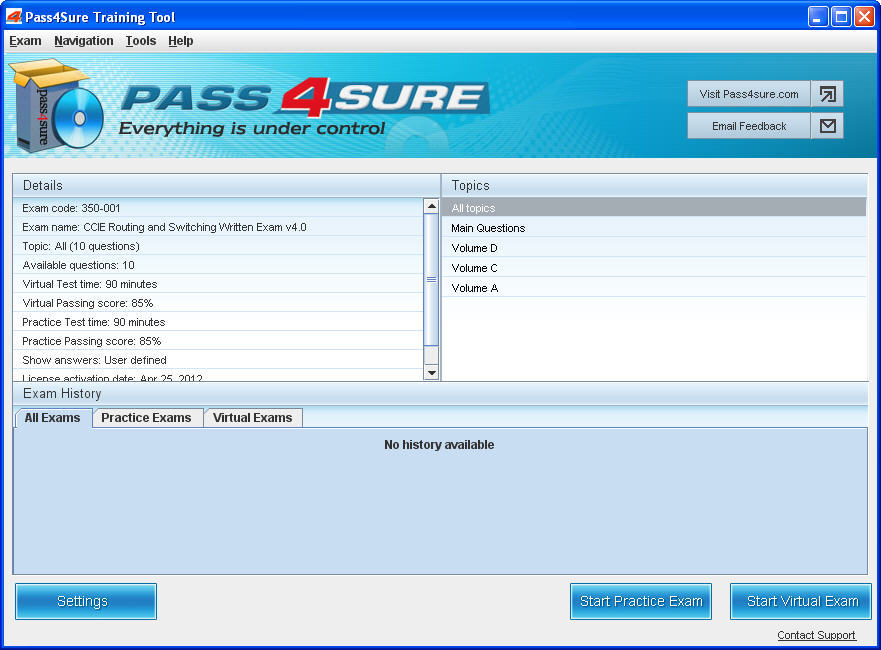Screen dimensions: 881x650
Task: Switch to the All Exams tab
Action: coord(53,418)
